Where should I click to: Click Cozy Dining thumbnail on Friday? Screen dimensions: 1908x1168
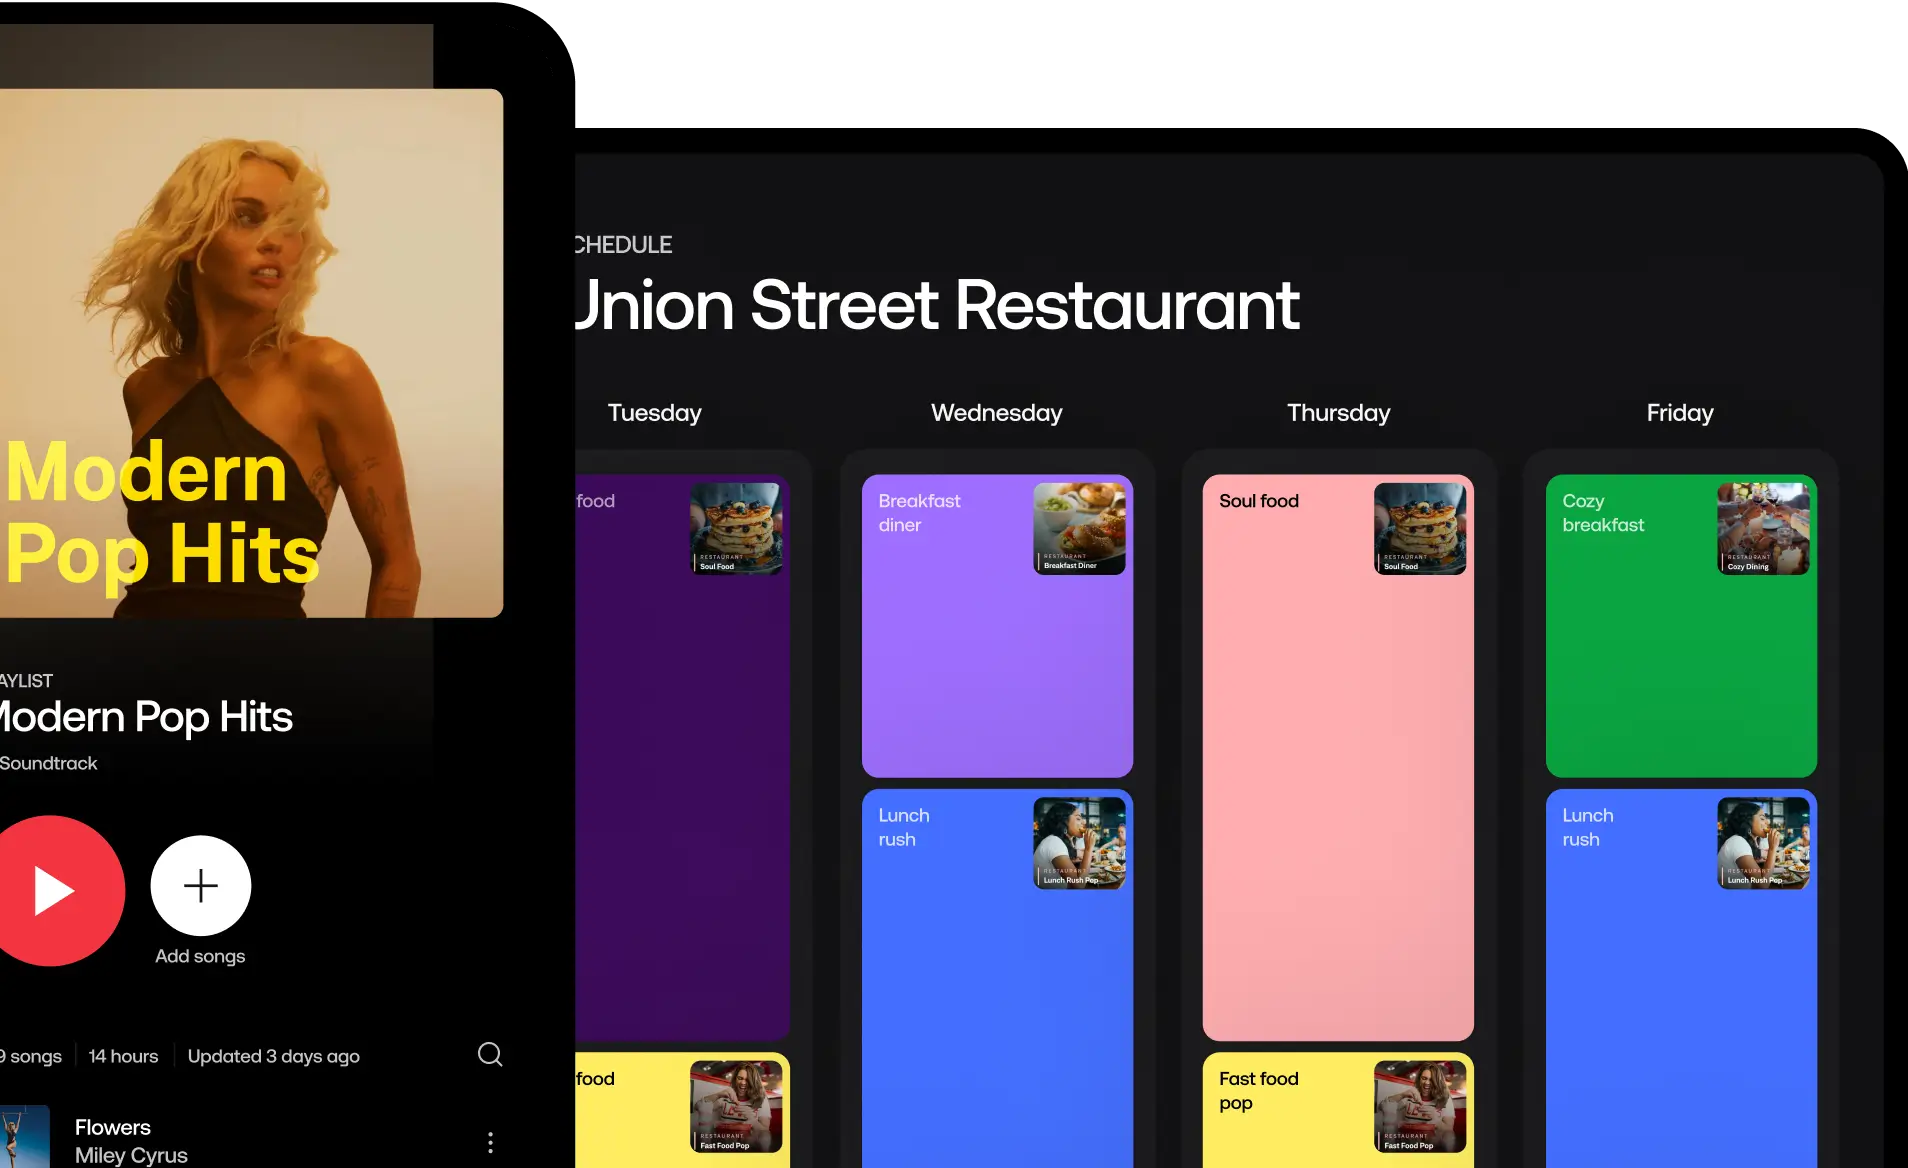tap(1763, 528)
